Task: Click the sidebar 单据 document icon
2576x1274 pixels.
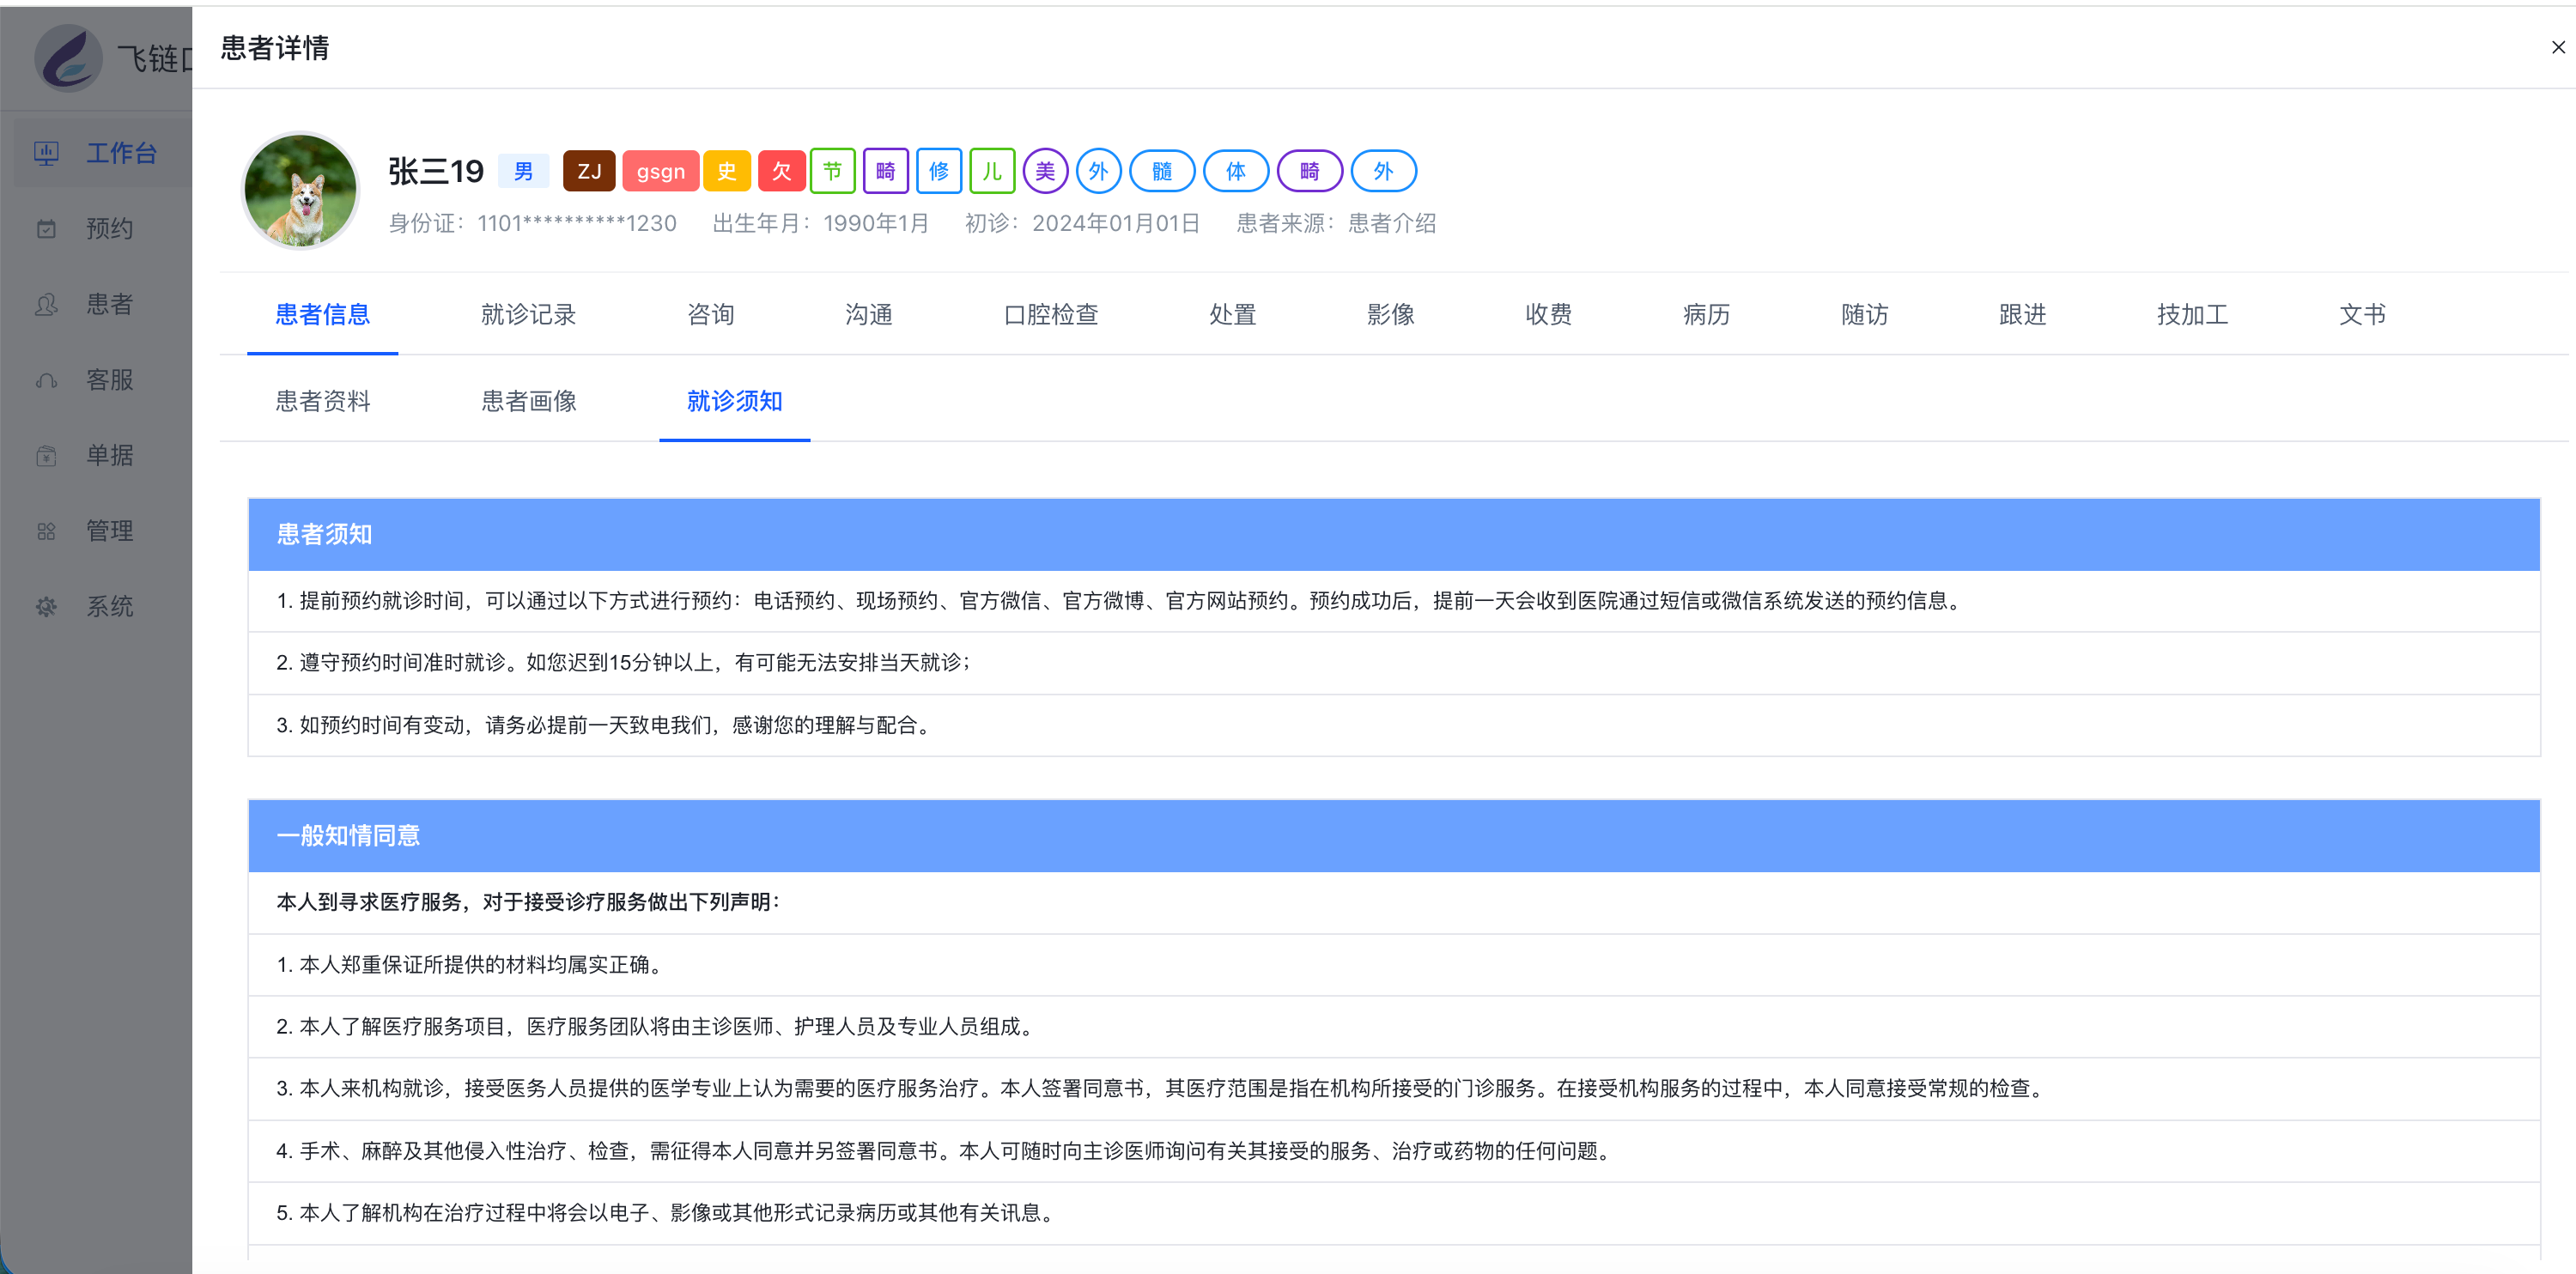Action: point(46,456)
